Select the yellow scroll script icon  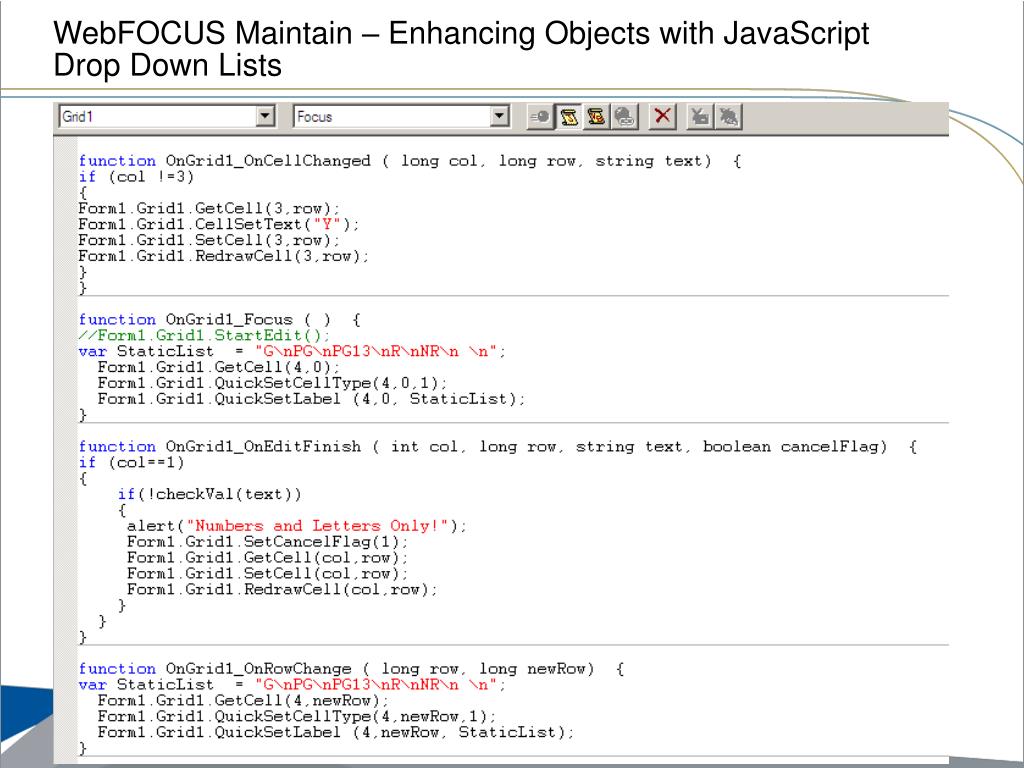coord(569,117)
